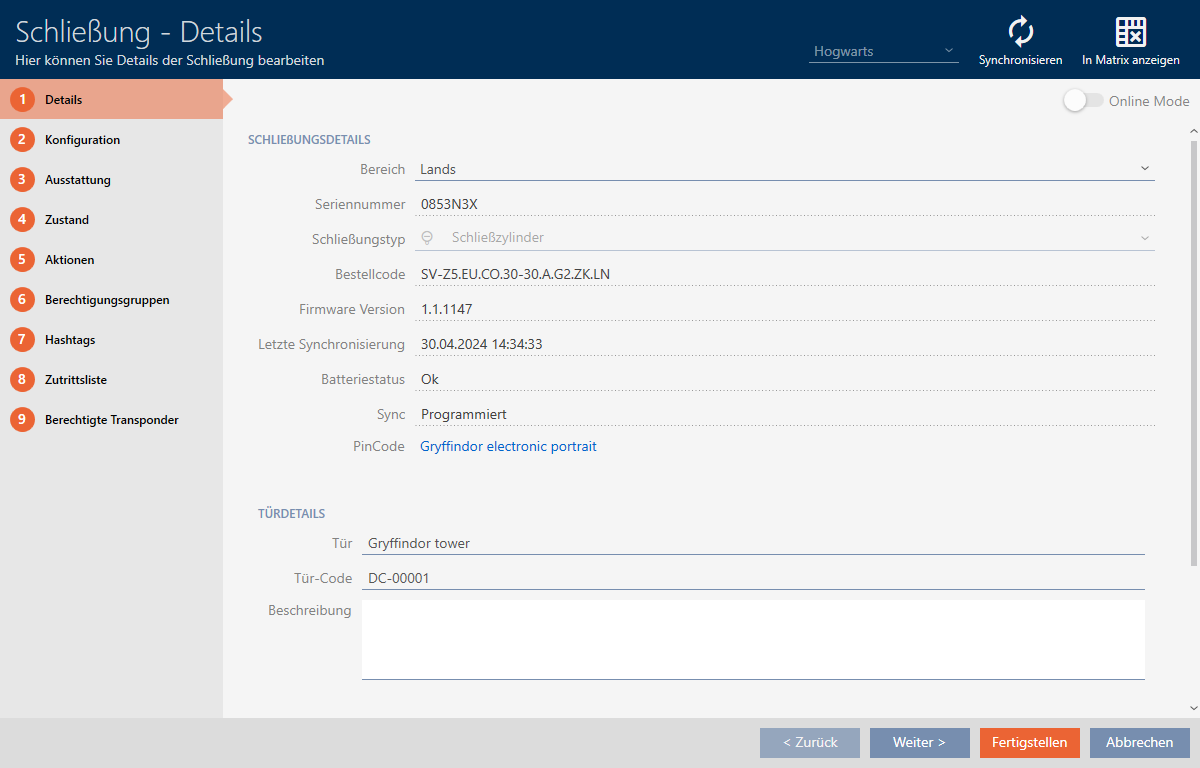Click step 2 Konfiguration number badge

[22, 140]
